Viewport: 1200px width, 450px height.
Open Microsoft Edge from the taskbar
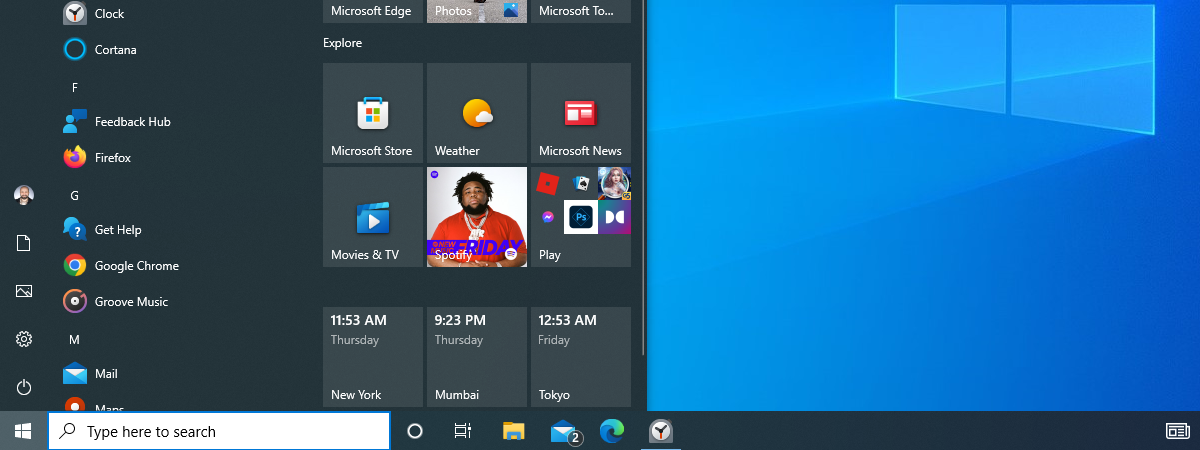pos(611,431)
